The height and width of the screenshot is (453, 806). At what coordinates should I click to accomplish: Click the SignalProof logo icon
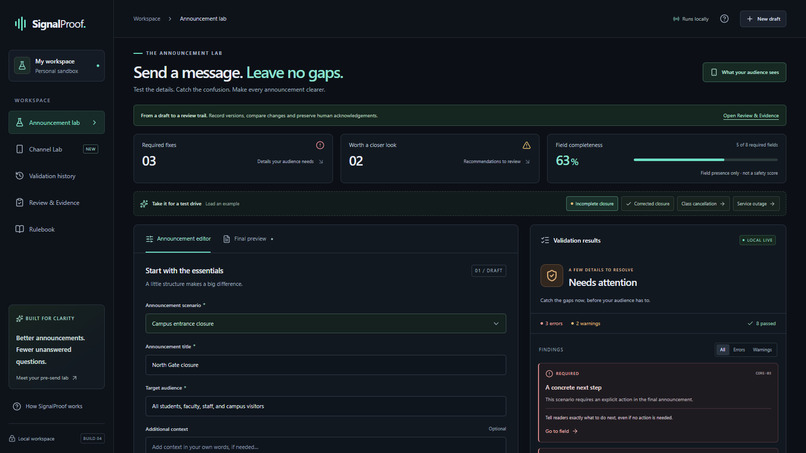(x=21, y=24)
